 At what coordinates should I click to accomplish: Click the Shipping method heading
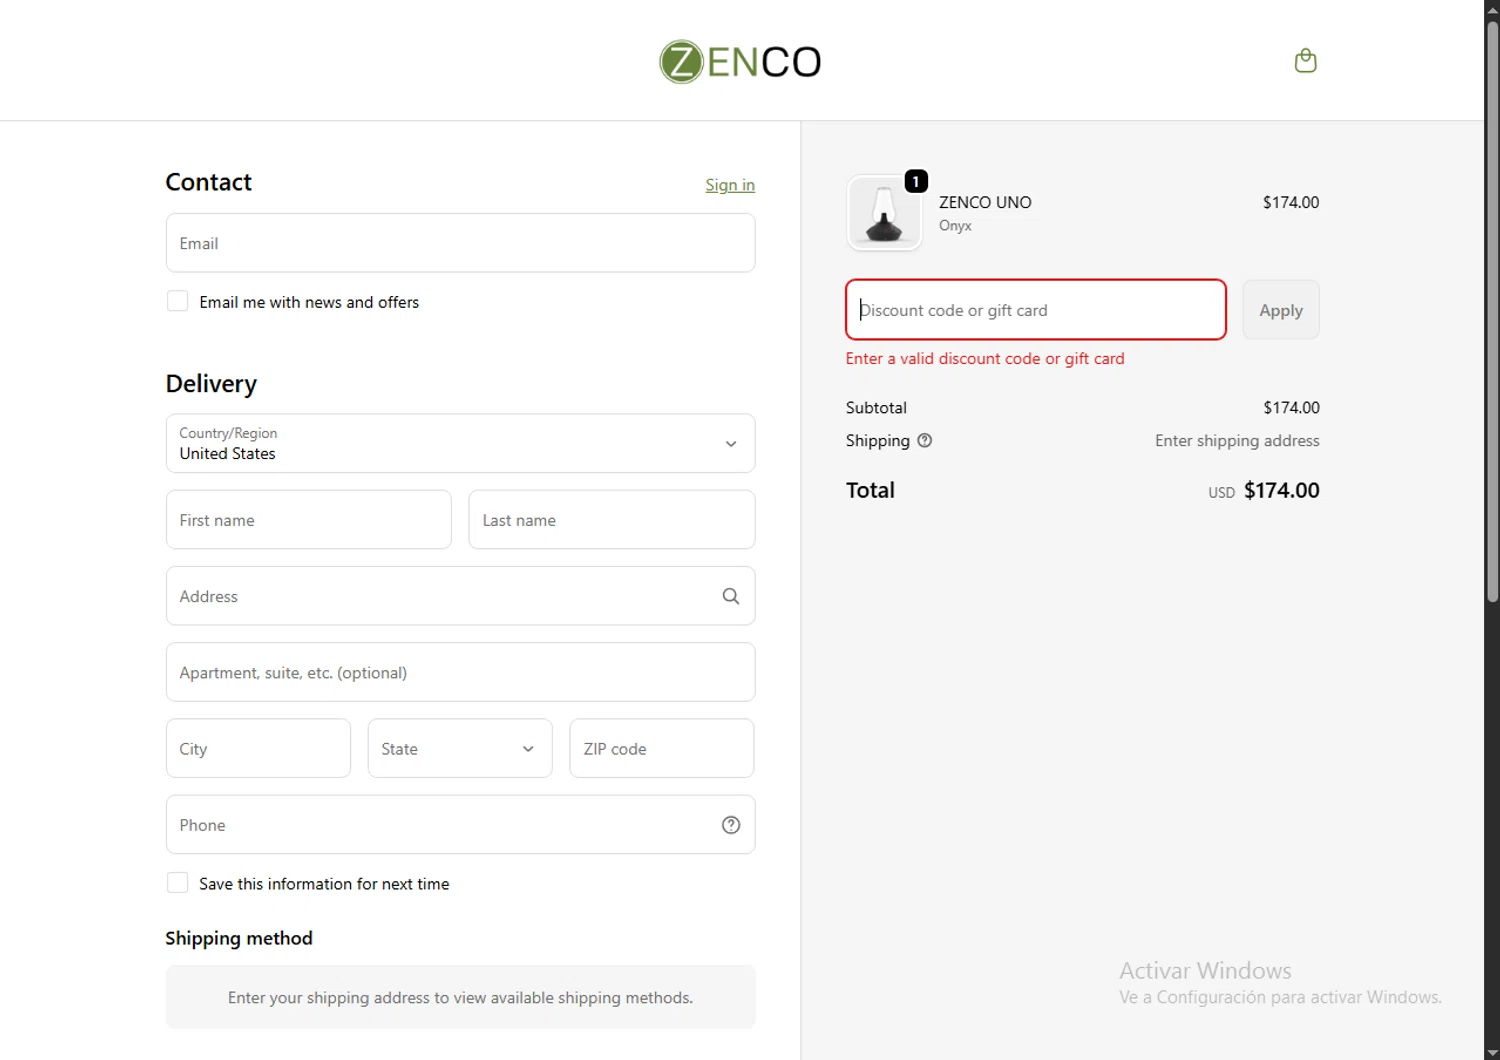click(239, 938)
